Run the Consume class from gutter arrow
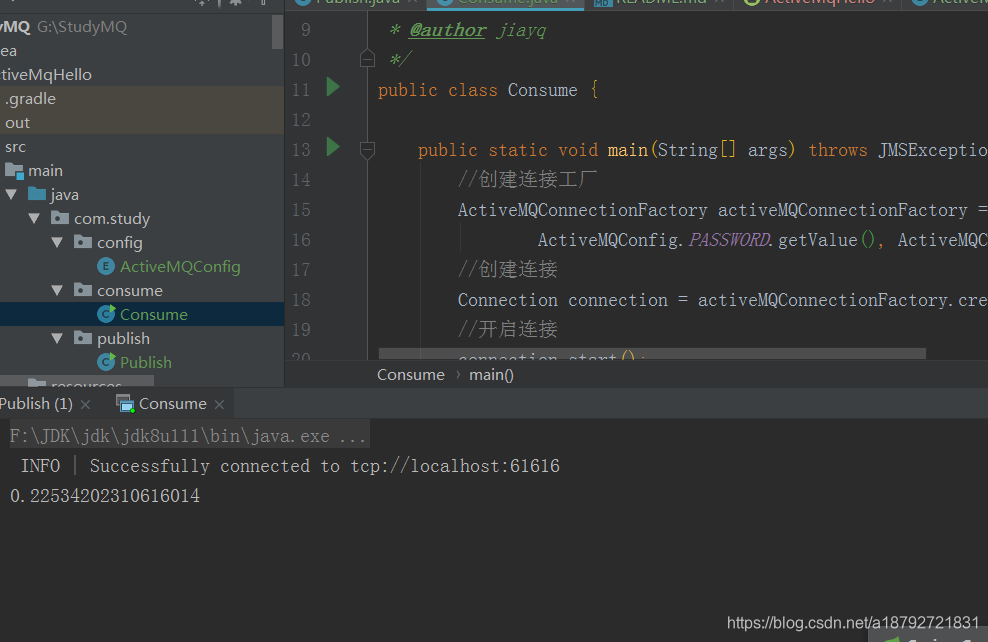This screenshot has width=988, height=642. [333, 87]
